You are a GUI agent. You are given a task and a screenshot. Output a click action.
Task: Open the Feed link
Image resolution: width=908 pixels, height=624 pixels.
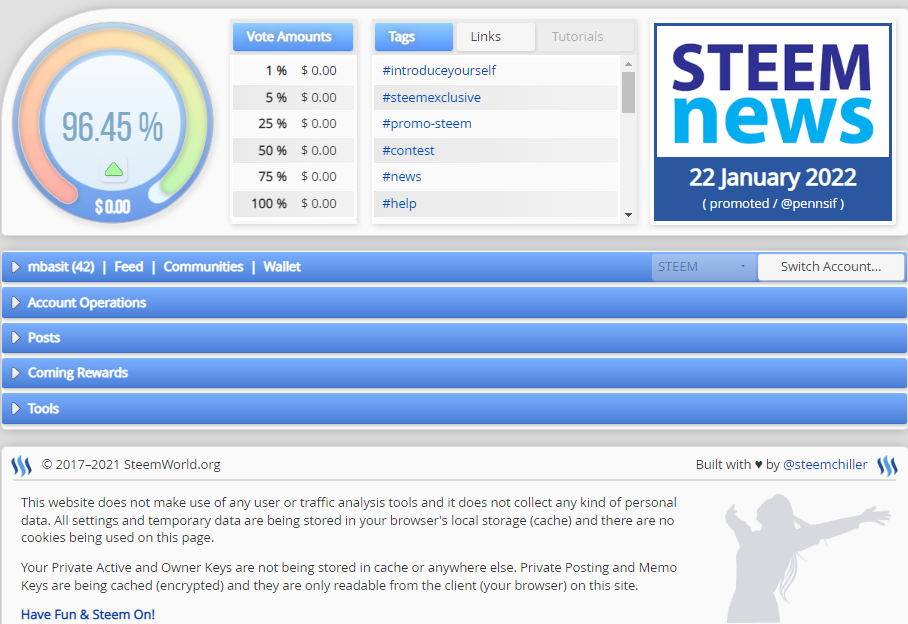(x=129, y=267)
